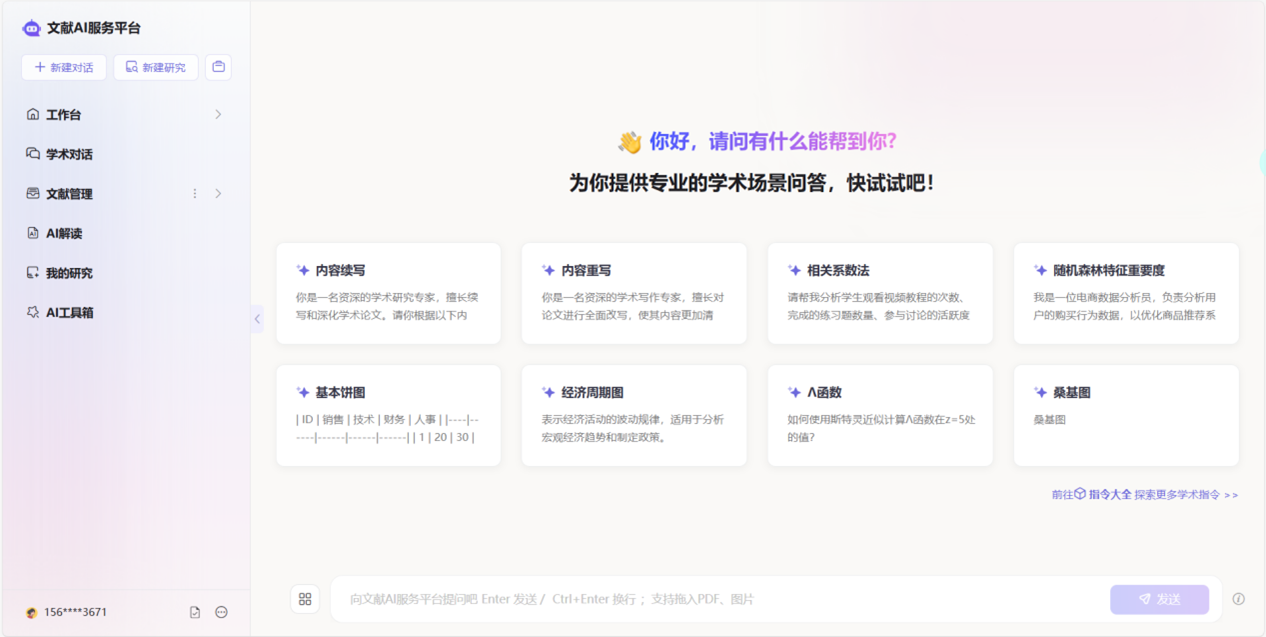Select the 随机森林特征重要度 prompt card
The image size is (1266, 637).
click(x=1126, y=294)
